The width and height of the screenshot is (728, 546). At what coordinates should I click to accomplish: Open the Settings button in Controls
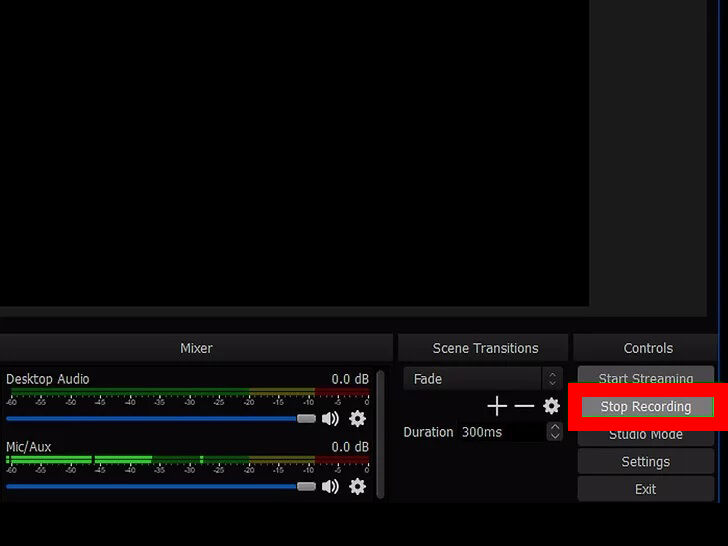pos(645,462)
